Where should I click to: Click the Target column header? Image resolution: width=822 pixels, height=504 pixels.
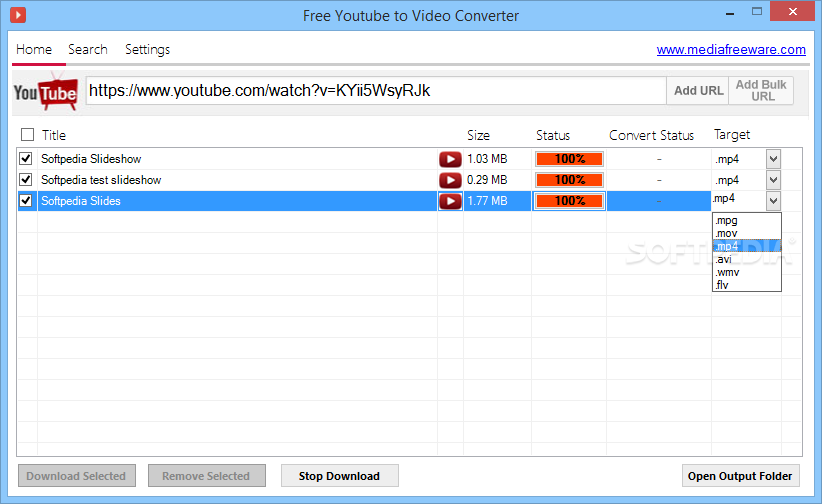tap(732, 135)
